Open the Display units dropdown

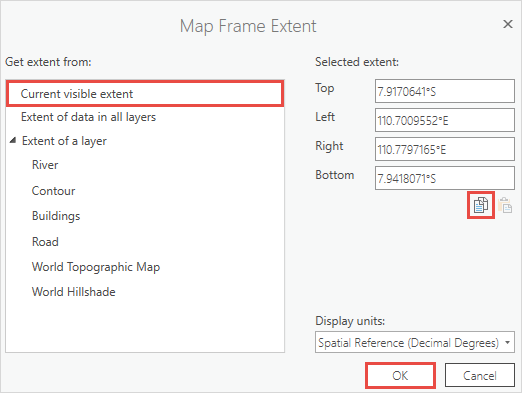point(415,342)
